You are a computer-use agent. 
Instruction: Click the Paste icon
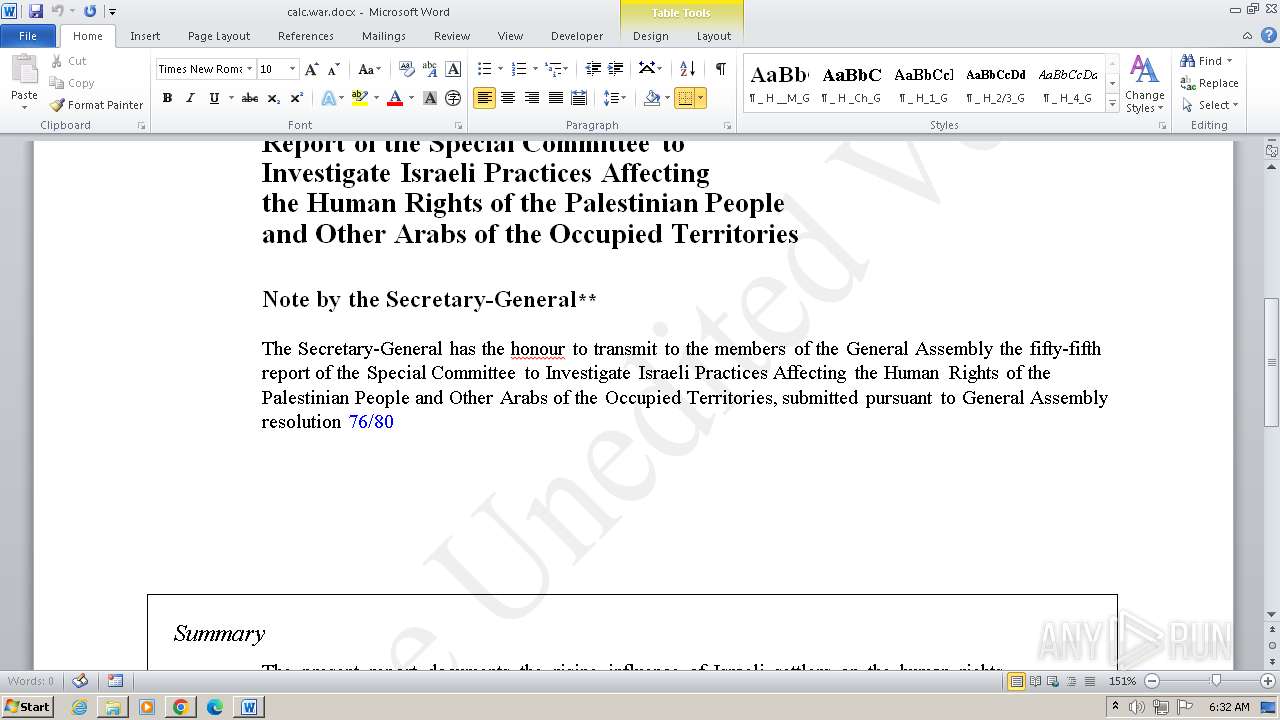[24, 72]
